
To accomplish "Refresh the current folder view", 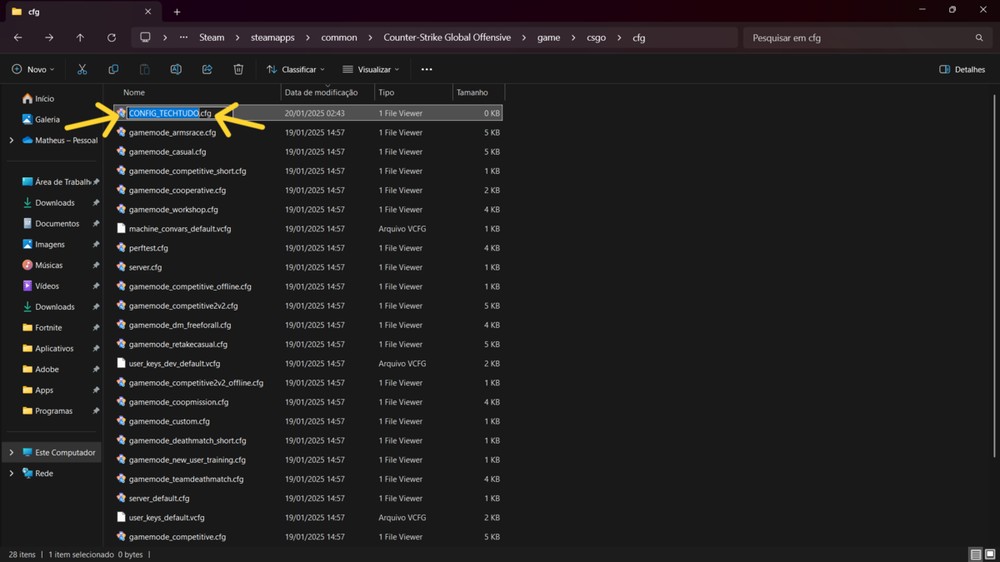I will pyautogui.click(x=111, y=38).
